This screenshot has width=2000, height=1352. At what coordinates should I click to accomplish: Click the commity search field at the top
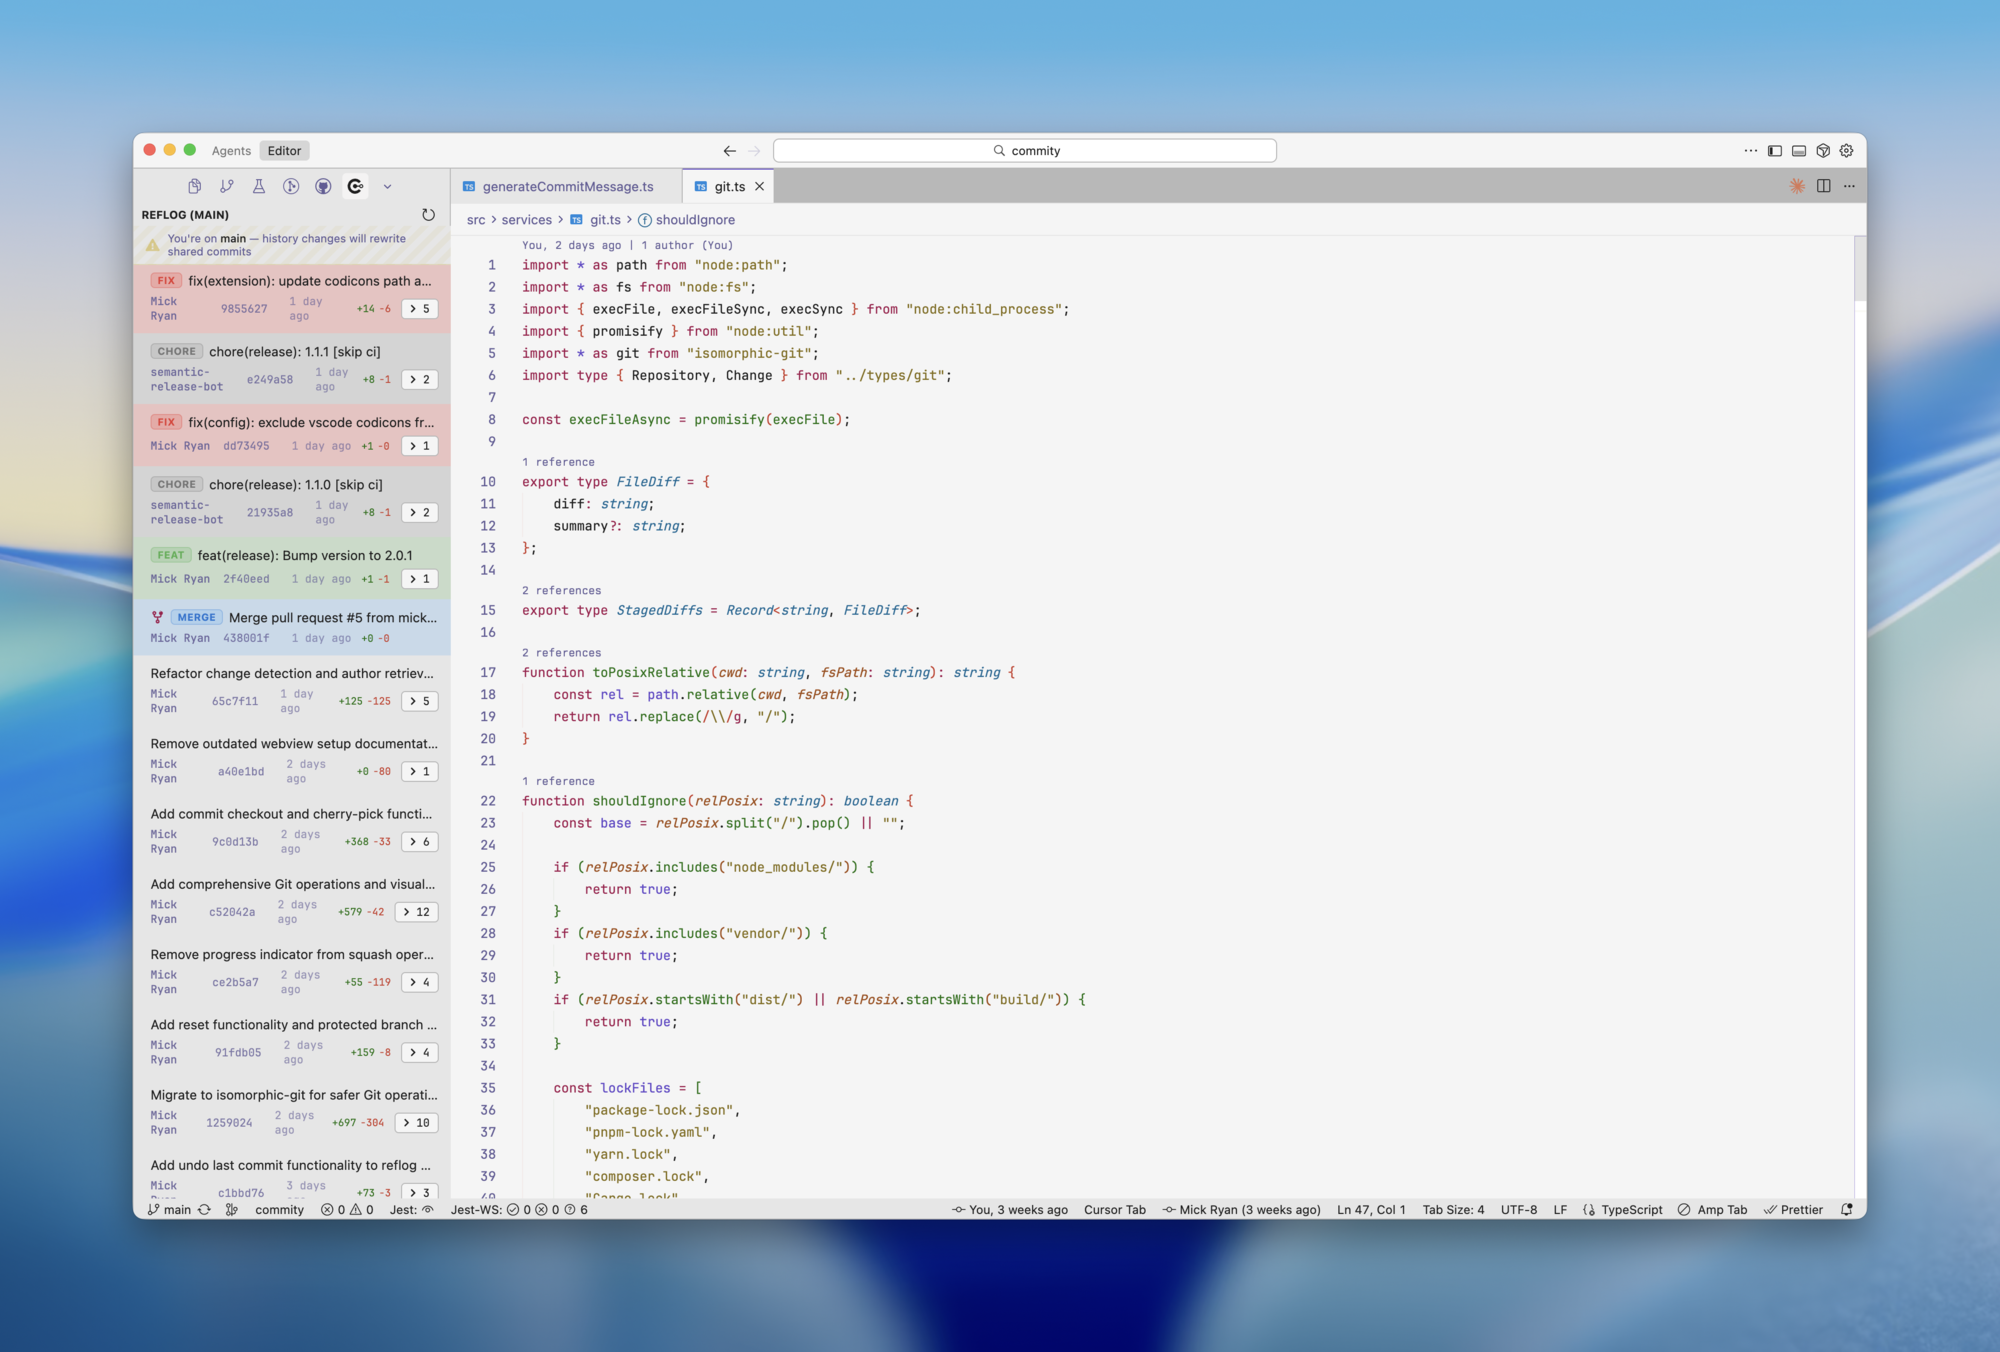click(1024, 150)
